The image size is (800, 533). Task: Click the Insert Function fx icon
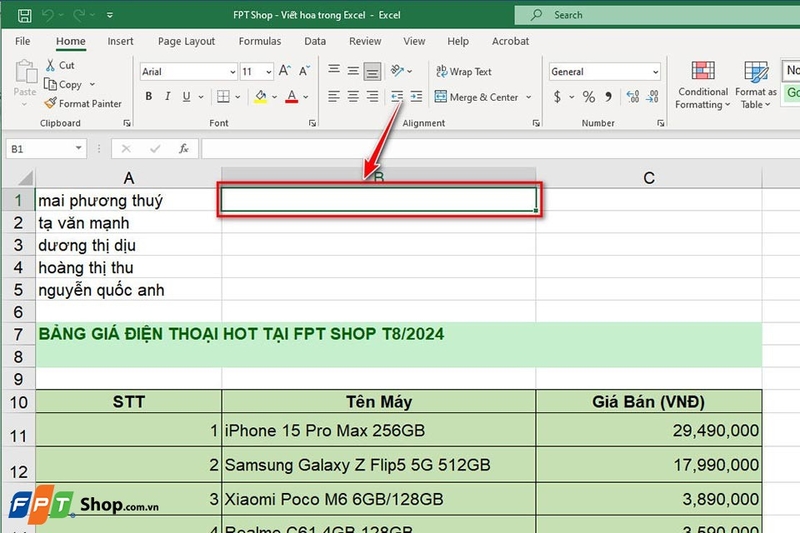pyautogui.click(x=184, y=149)
